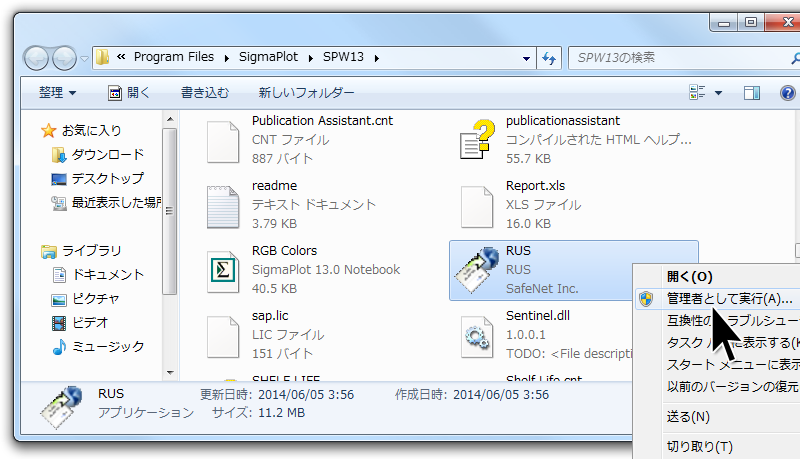Select ライブラリ in the navigation pane

91,251
